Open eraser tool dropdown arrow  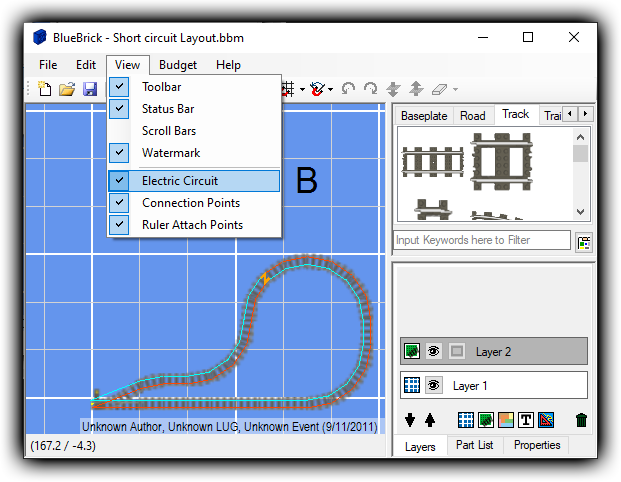(x=455, y=90)
